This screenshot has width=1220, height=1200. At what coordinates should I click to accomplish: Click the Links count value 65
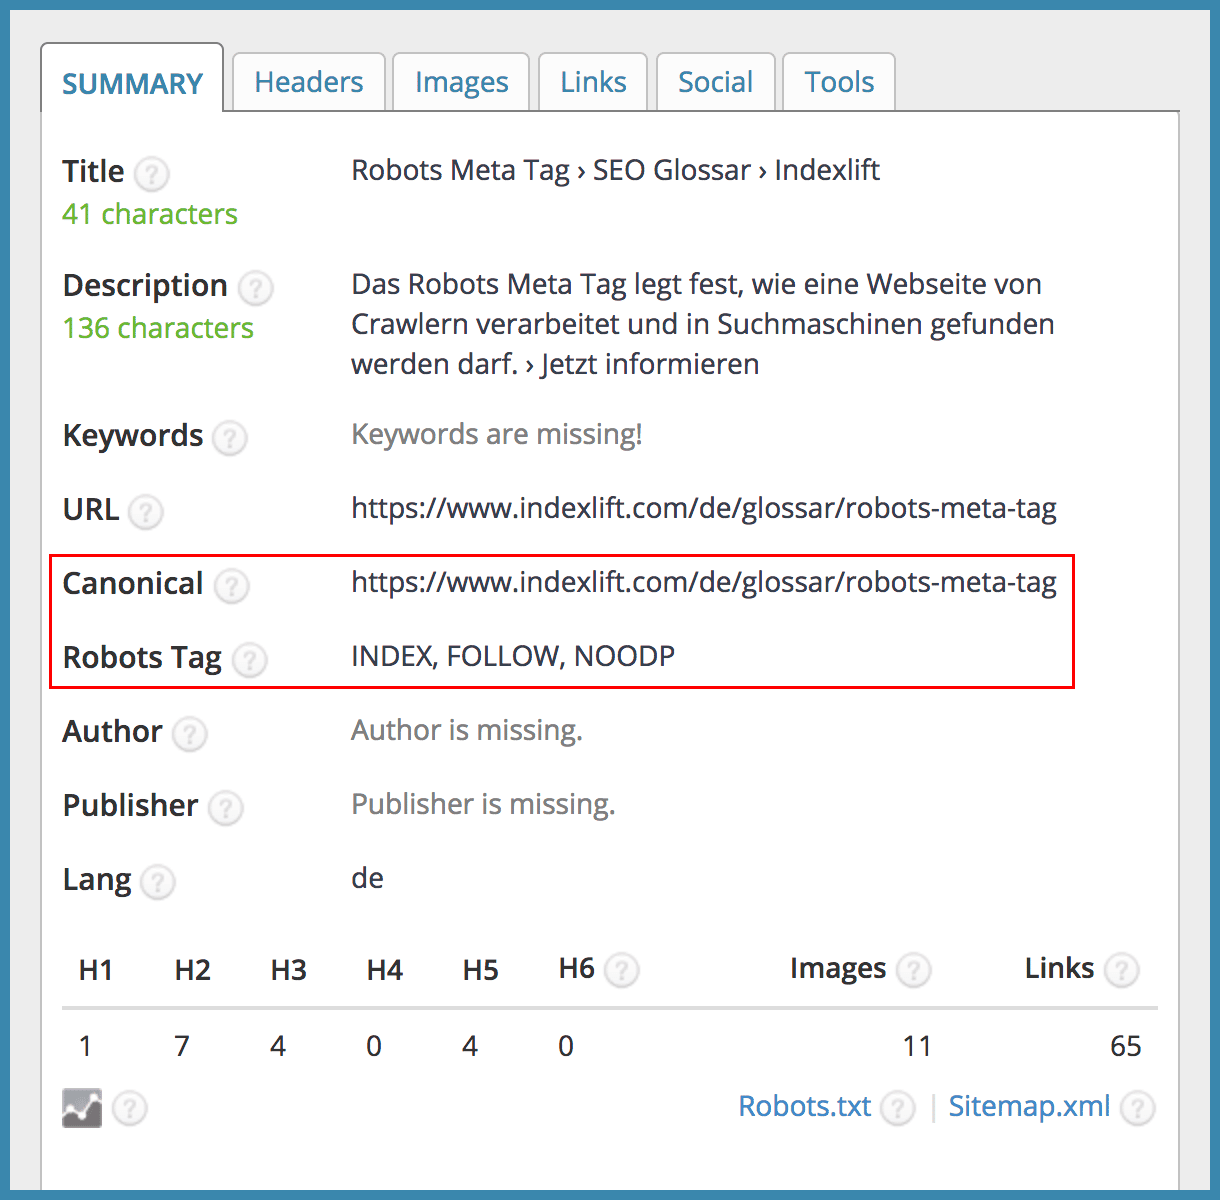click(x=1126, y=1046)
